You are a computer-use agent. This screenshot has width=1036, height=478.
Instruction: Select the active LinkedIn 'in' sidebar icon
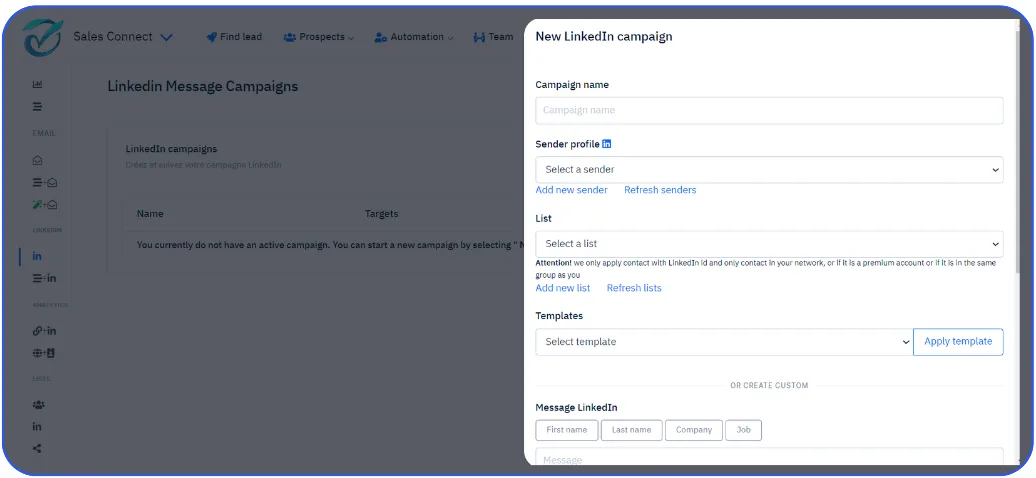37,256
